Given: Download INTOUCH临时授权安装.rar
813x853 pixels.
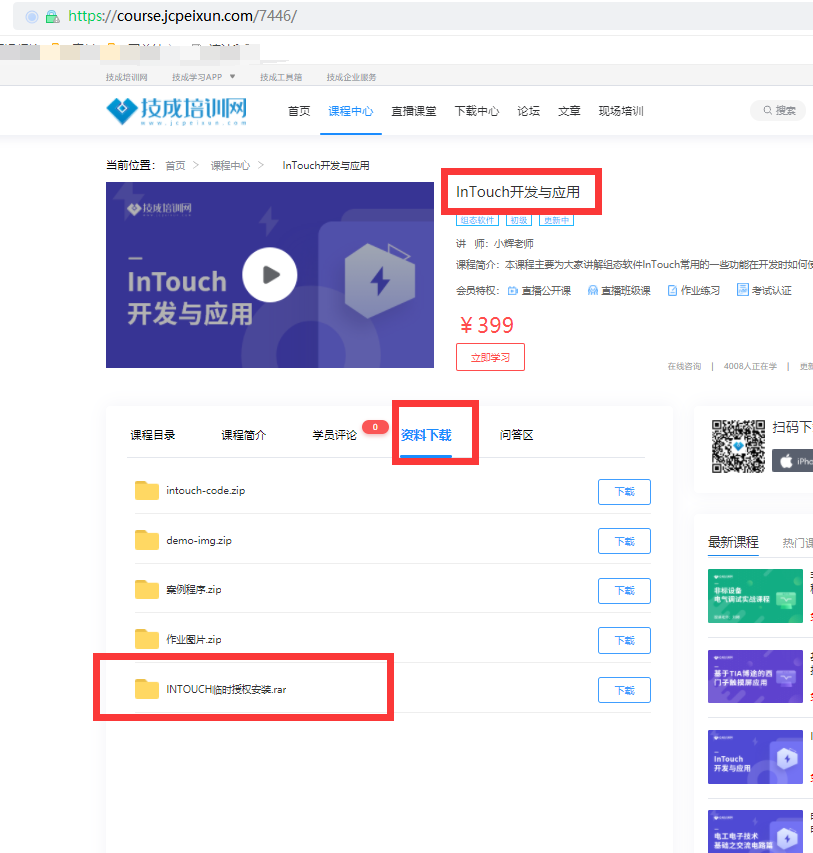Looking at the screenshot, I should click(624, 690).
